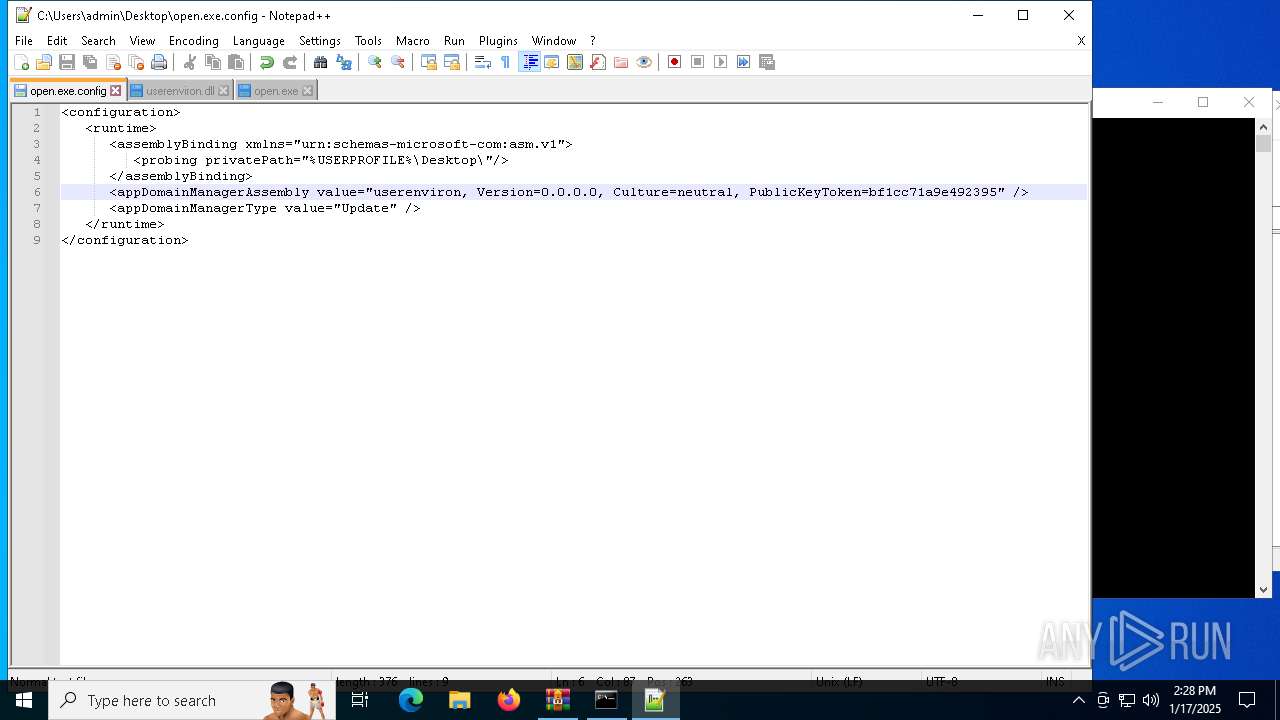Click the taskbar search box
The height and width of the screenshot is (720, 1280).
(x=192, y=700)
